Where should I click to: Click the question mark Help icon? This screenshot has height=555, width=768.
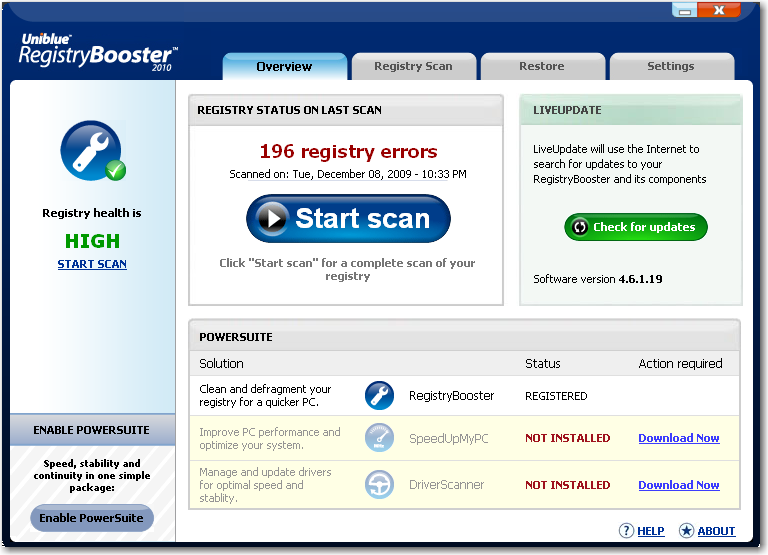[x=626, y=531]
